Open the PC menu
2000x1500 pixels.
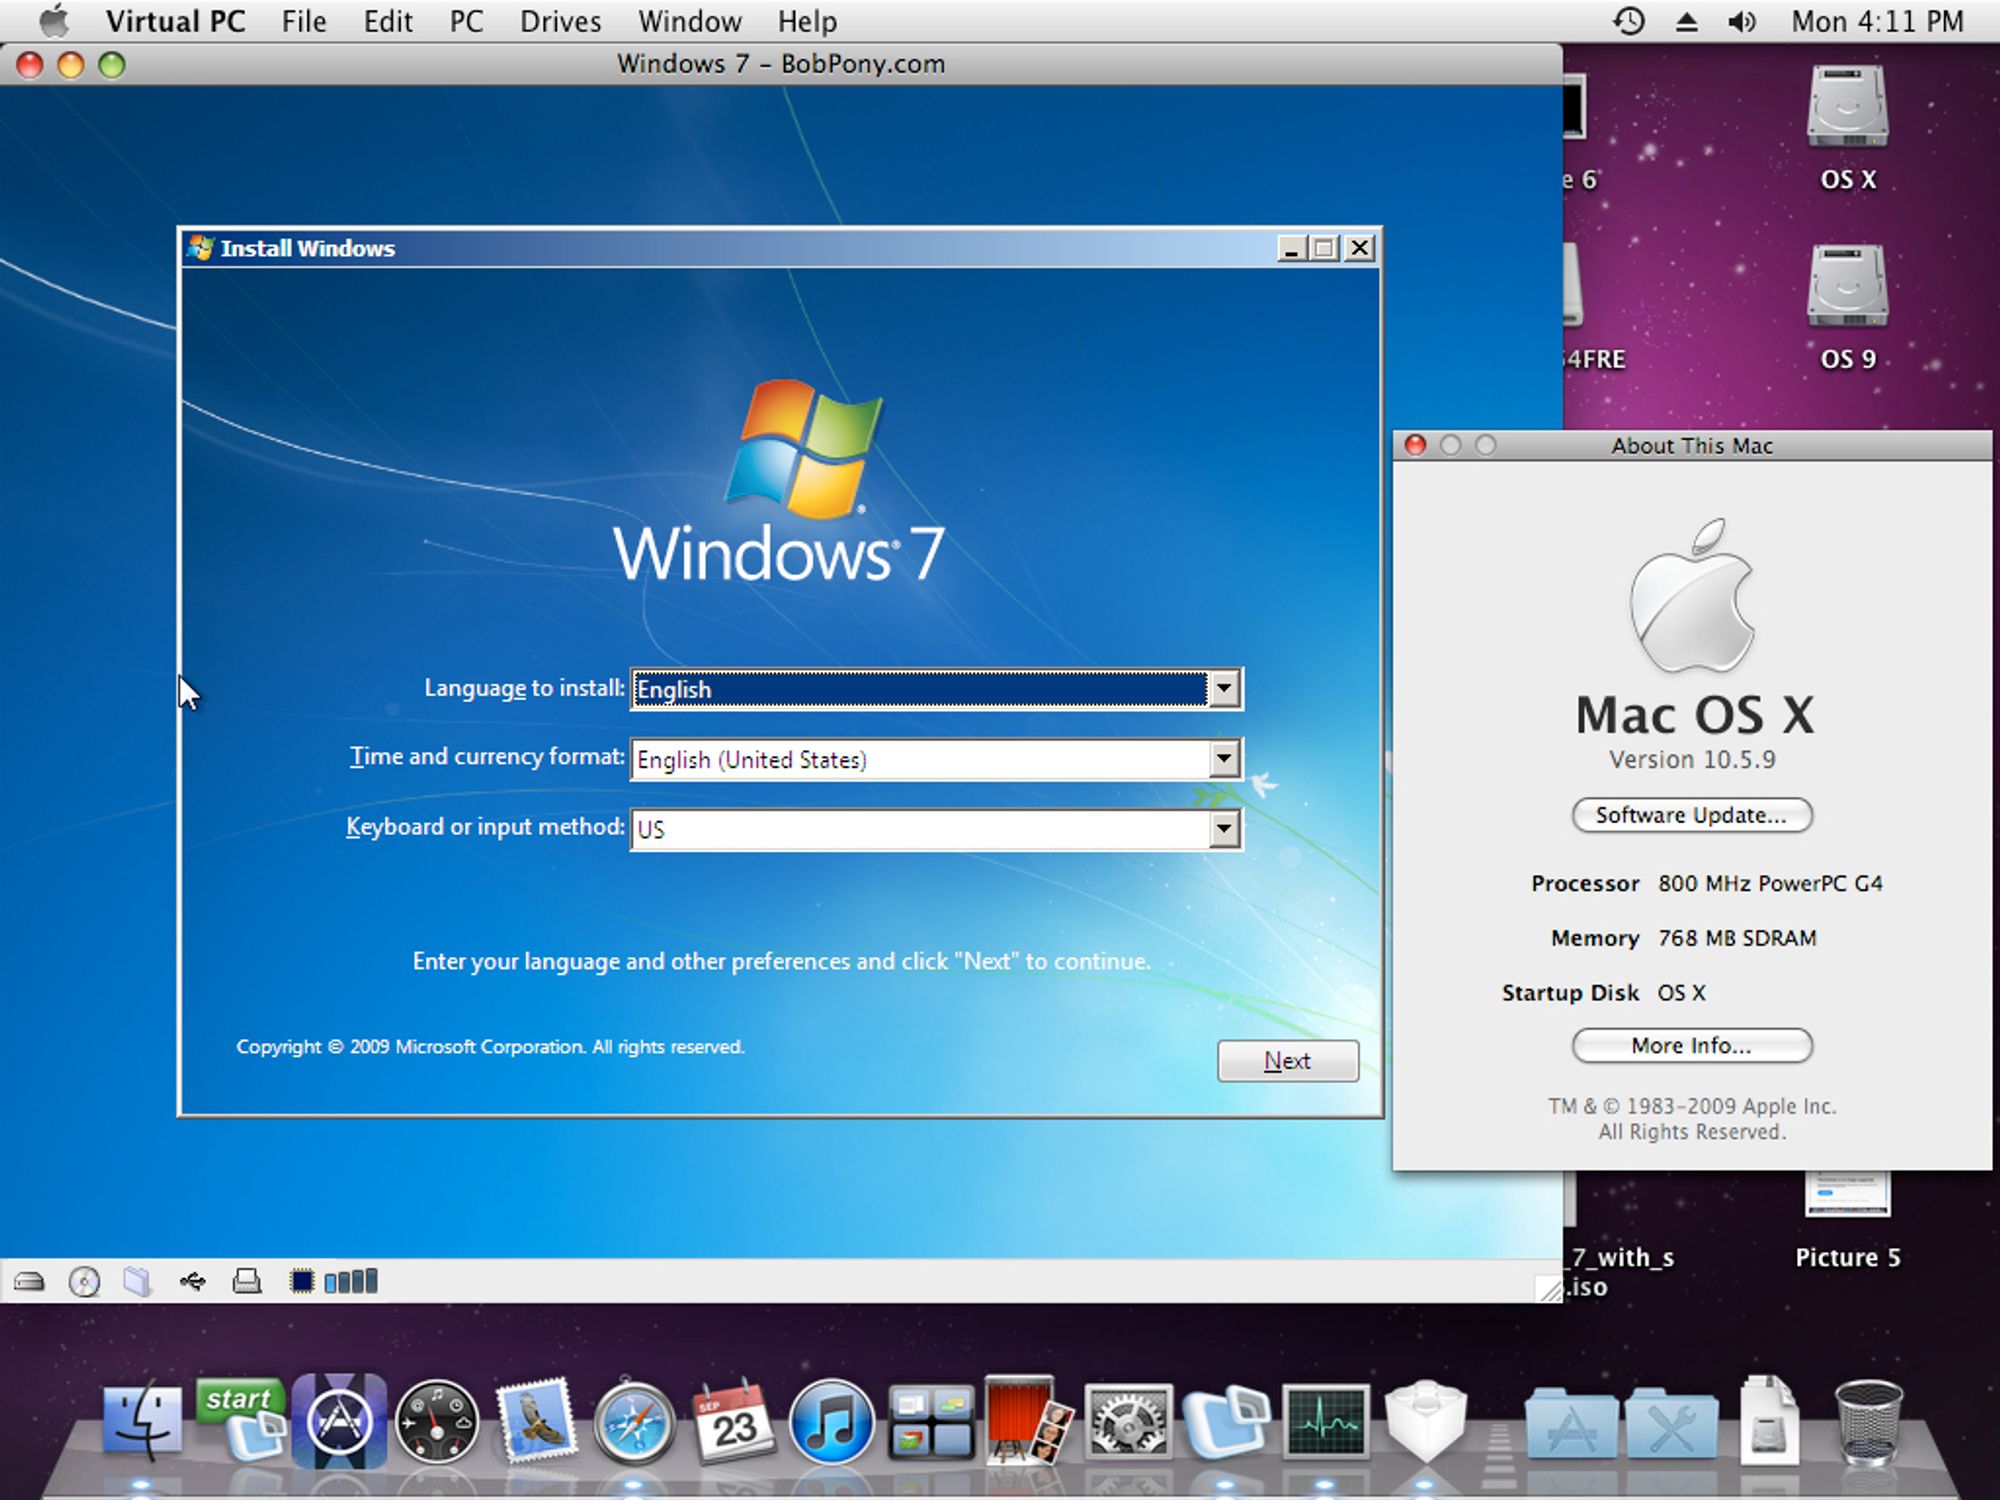point(466,21)
